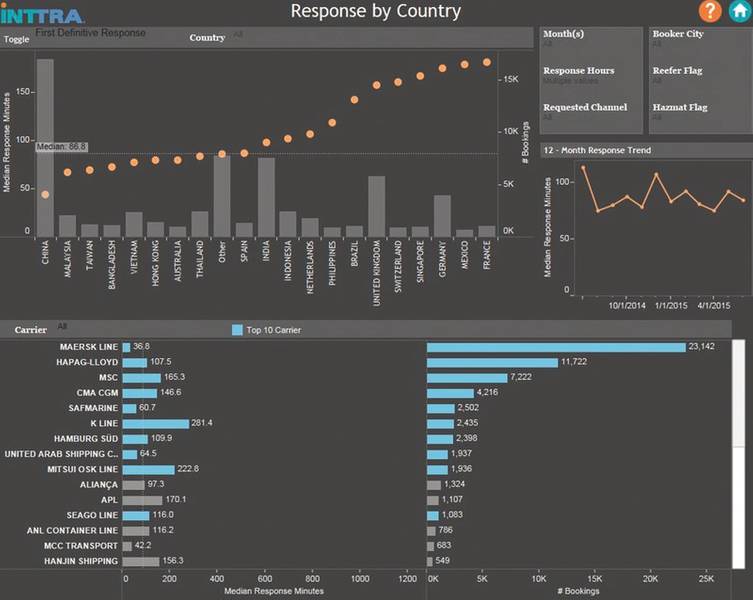753x600 pixels.
Task: Click the first point of the 12-Month trend line
Action: pyautogui.click(x=583, y=168)
